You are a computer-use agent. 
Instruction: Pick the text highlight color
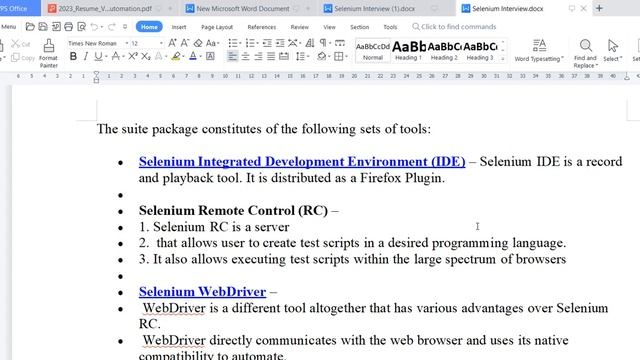(176, 56)
